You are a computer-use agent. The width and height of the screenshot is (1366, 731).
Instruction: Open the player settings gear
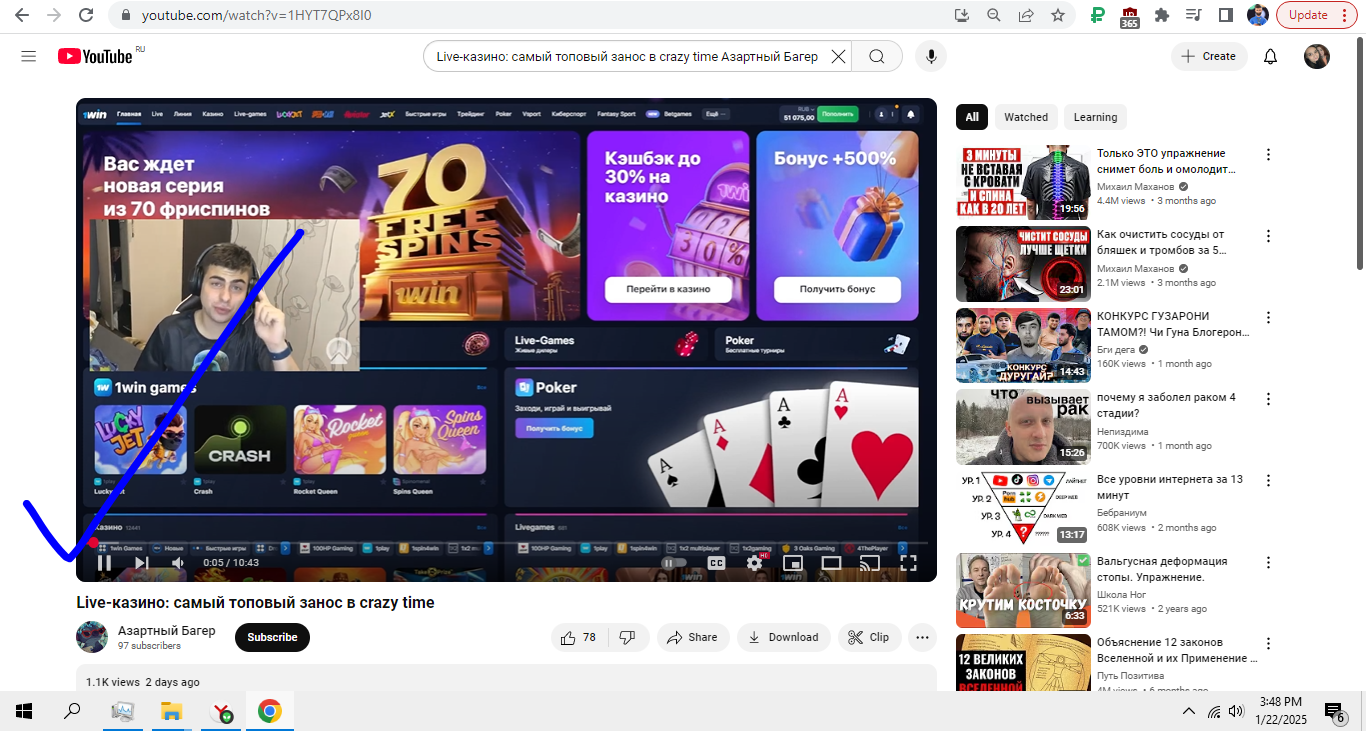754,563
